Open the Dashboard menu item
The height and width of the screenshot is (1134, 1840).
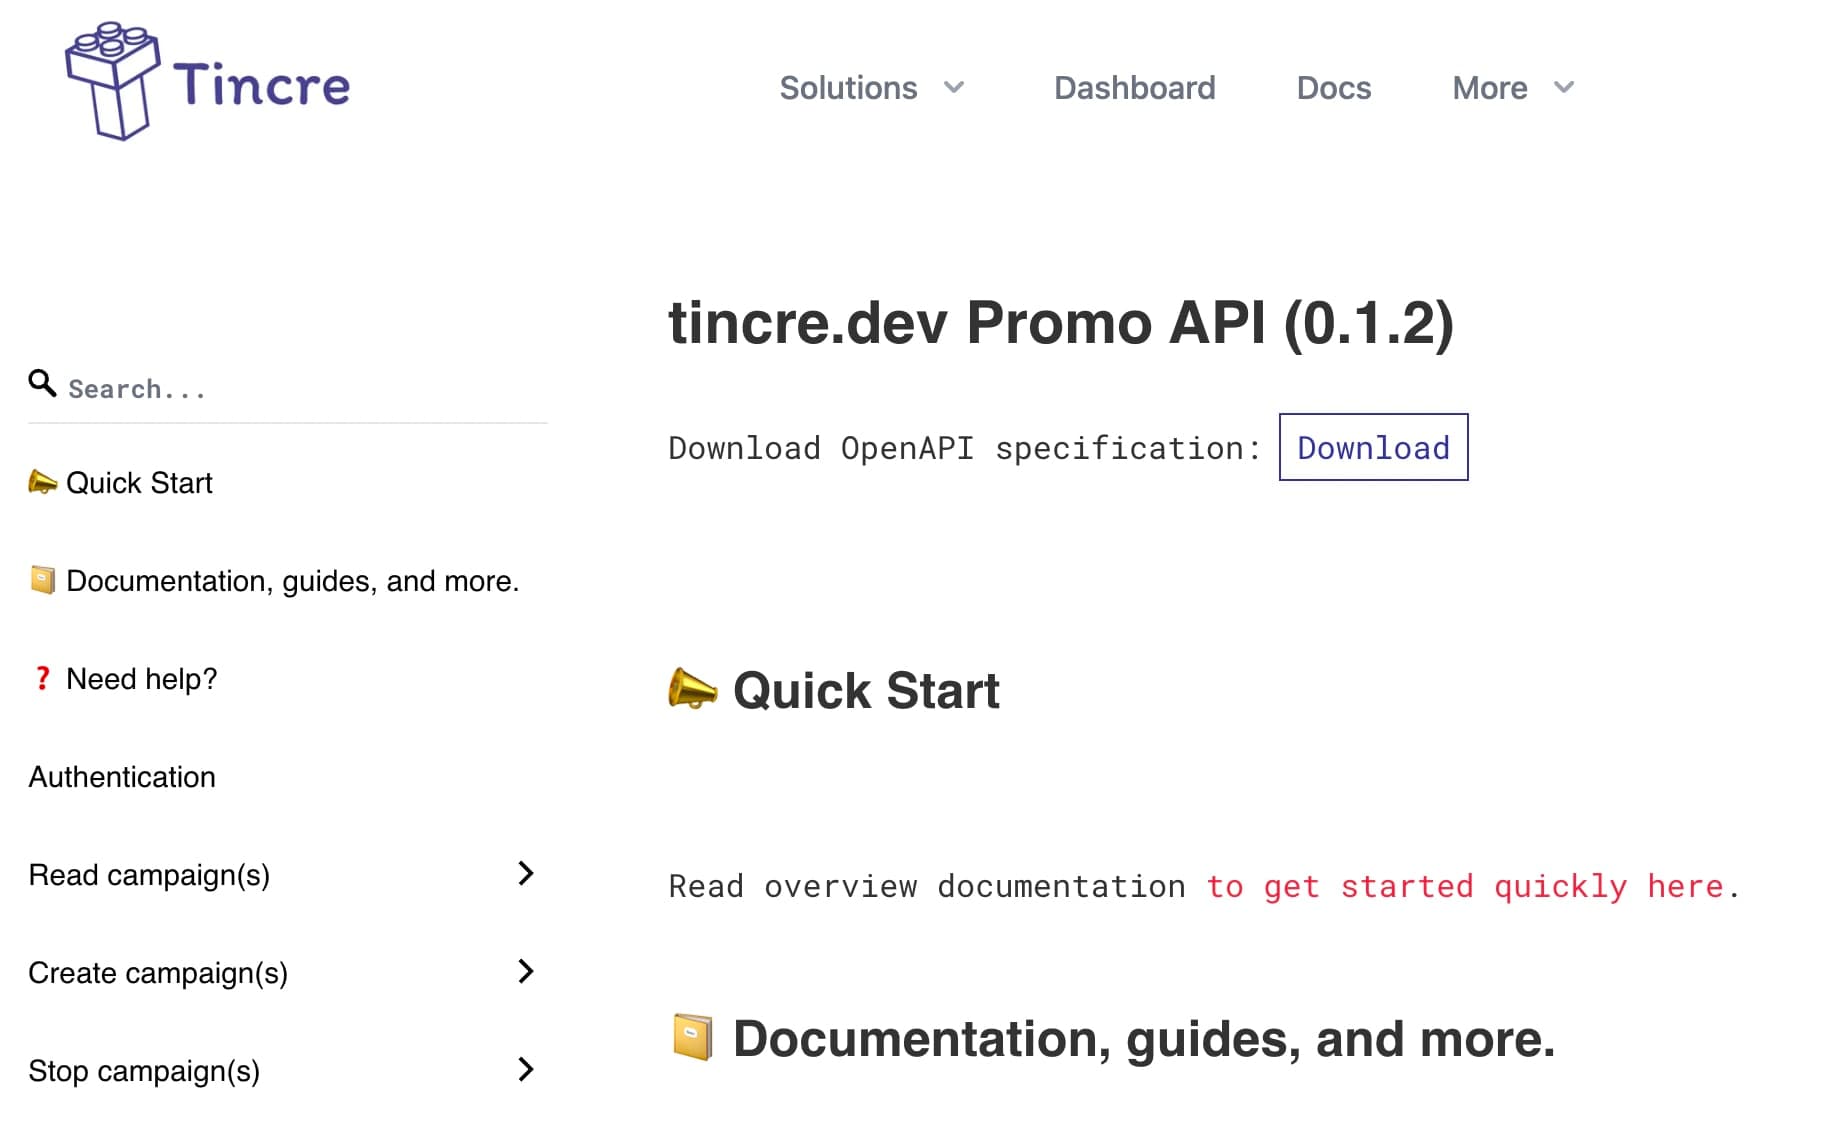[x=1134, y=88]
